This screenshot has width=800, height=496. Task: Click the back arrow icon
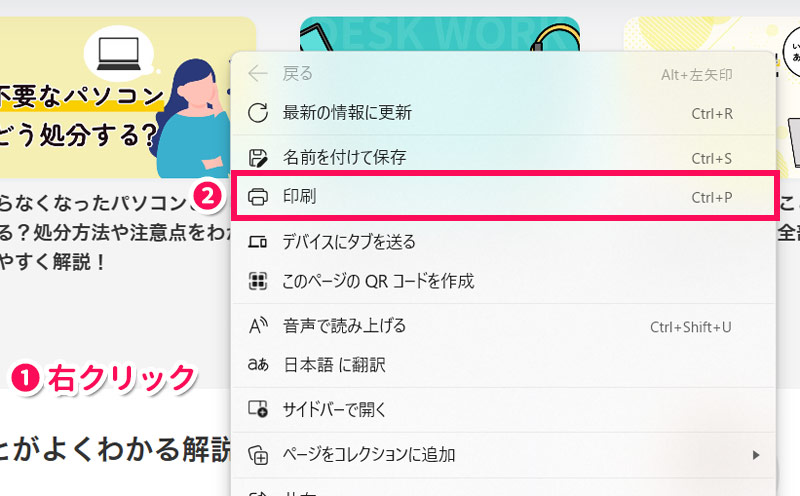[258, 73]
